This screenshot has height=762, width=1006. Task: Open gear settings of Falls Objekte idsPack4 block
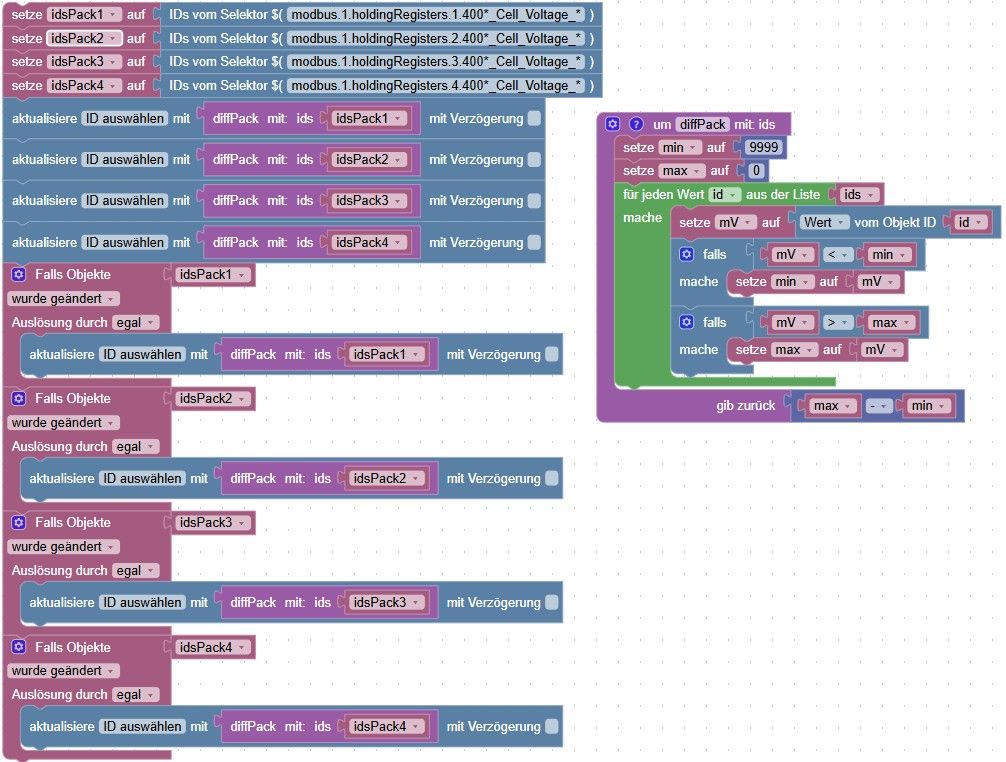click(19, 647)
